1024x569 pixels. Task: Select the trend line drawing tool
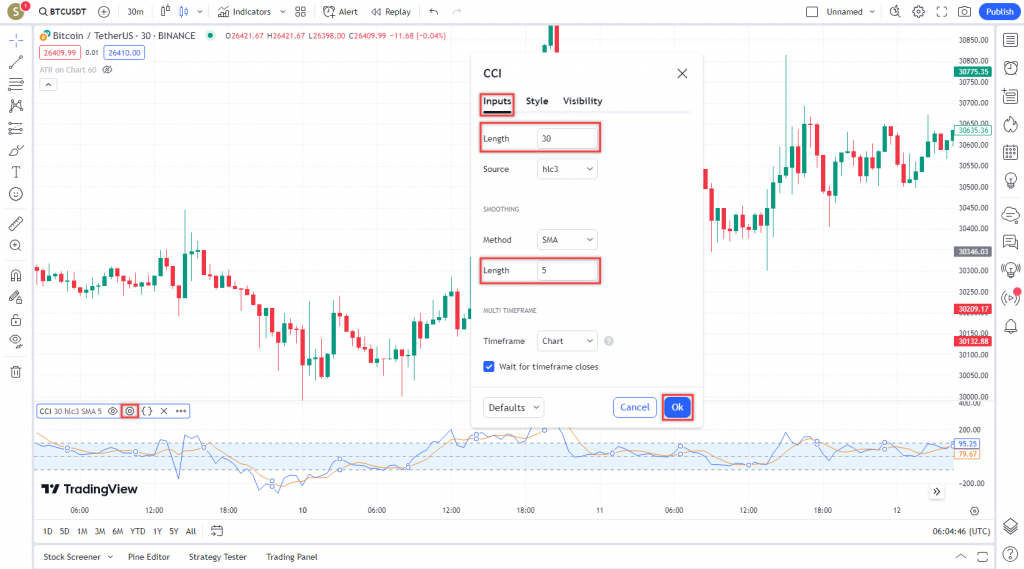click(x=16, y=62)
